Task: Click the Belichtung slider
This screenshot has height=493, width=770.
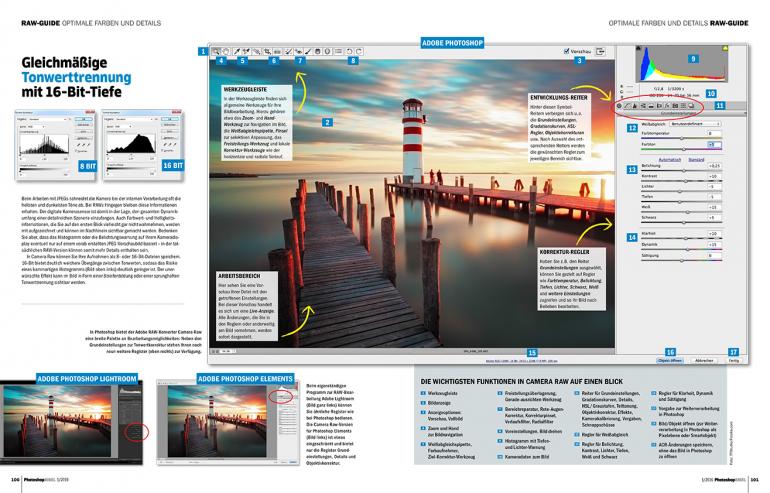Action: (682, 170)
